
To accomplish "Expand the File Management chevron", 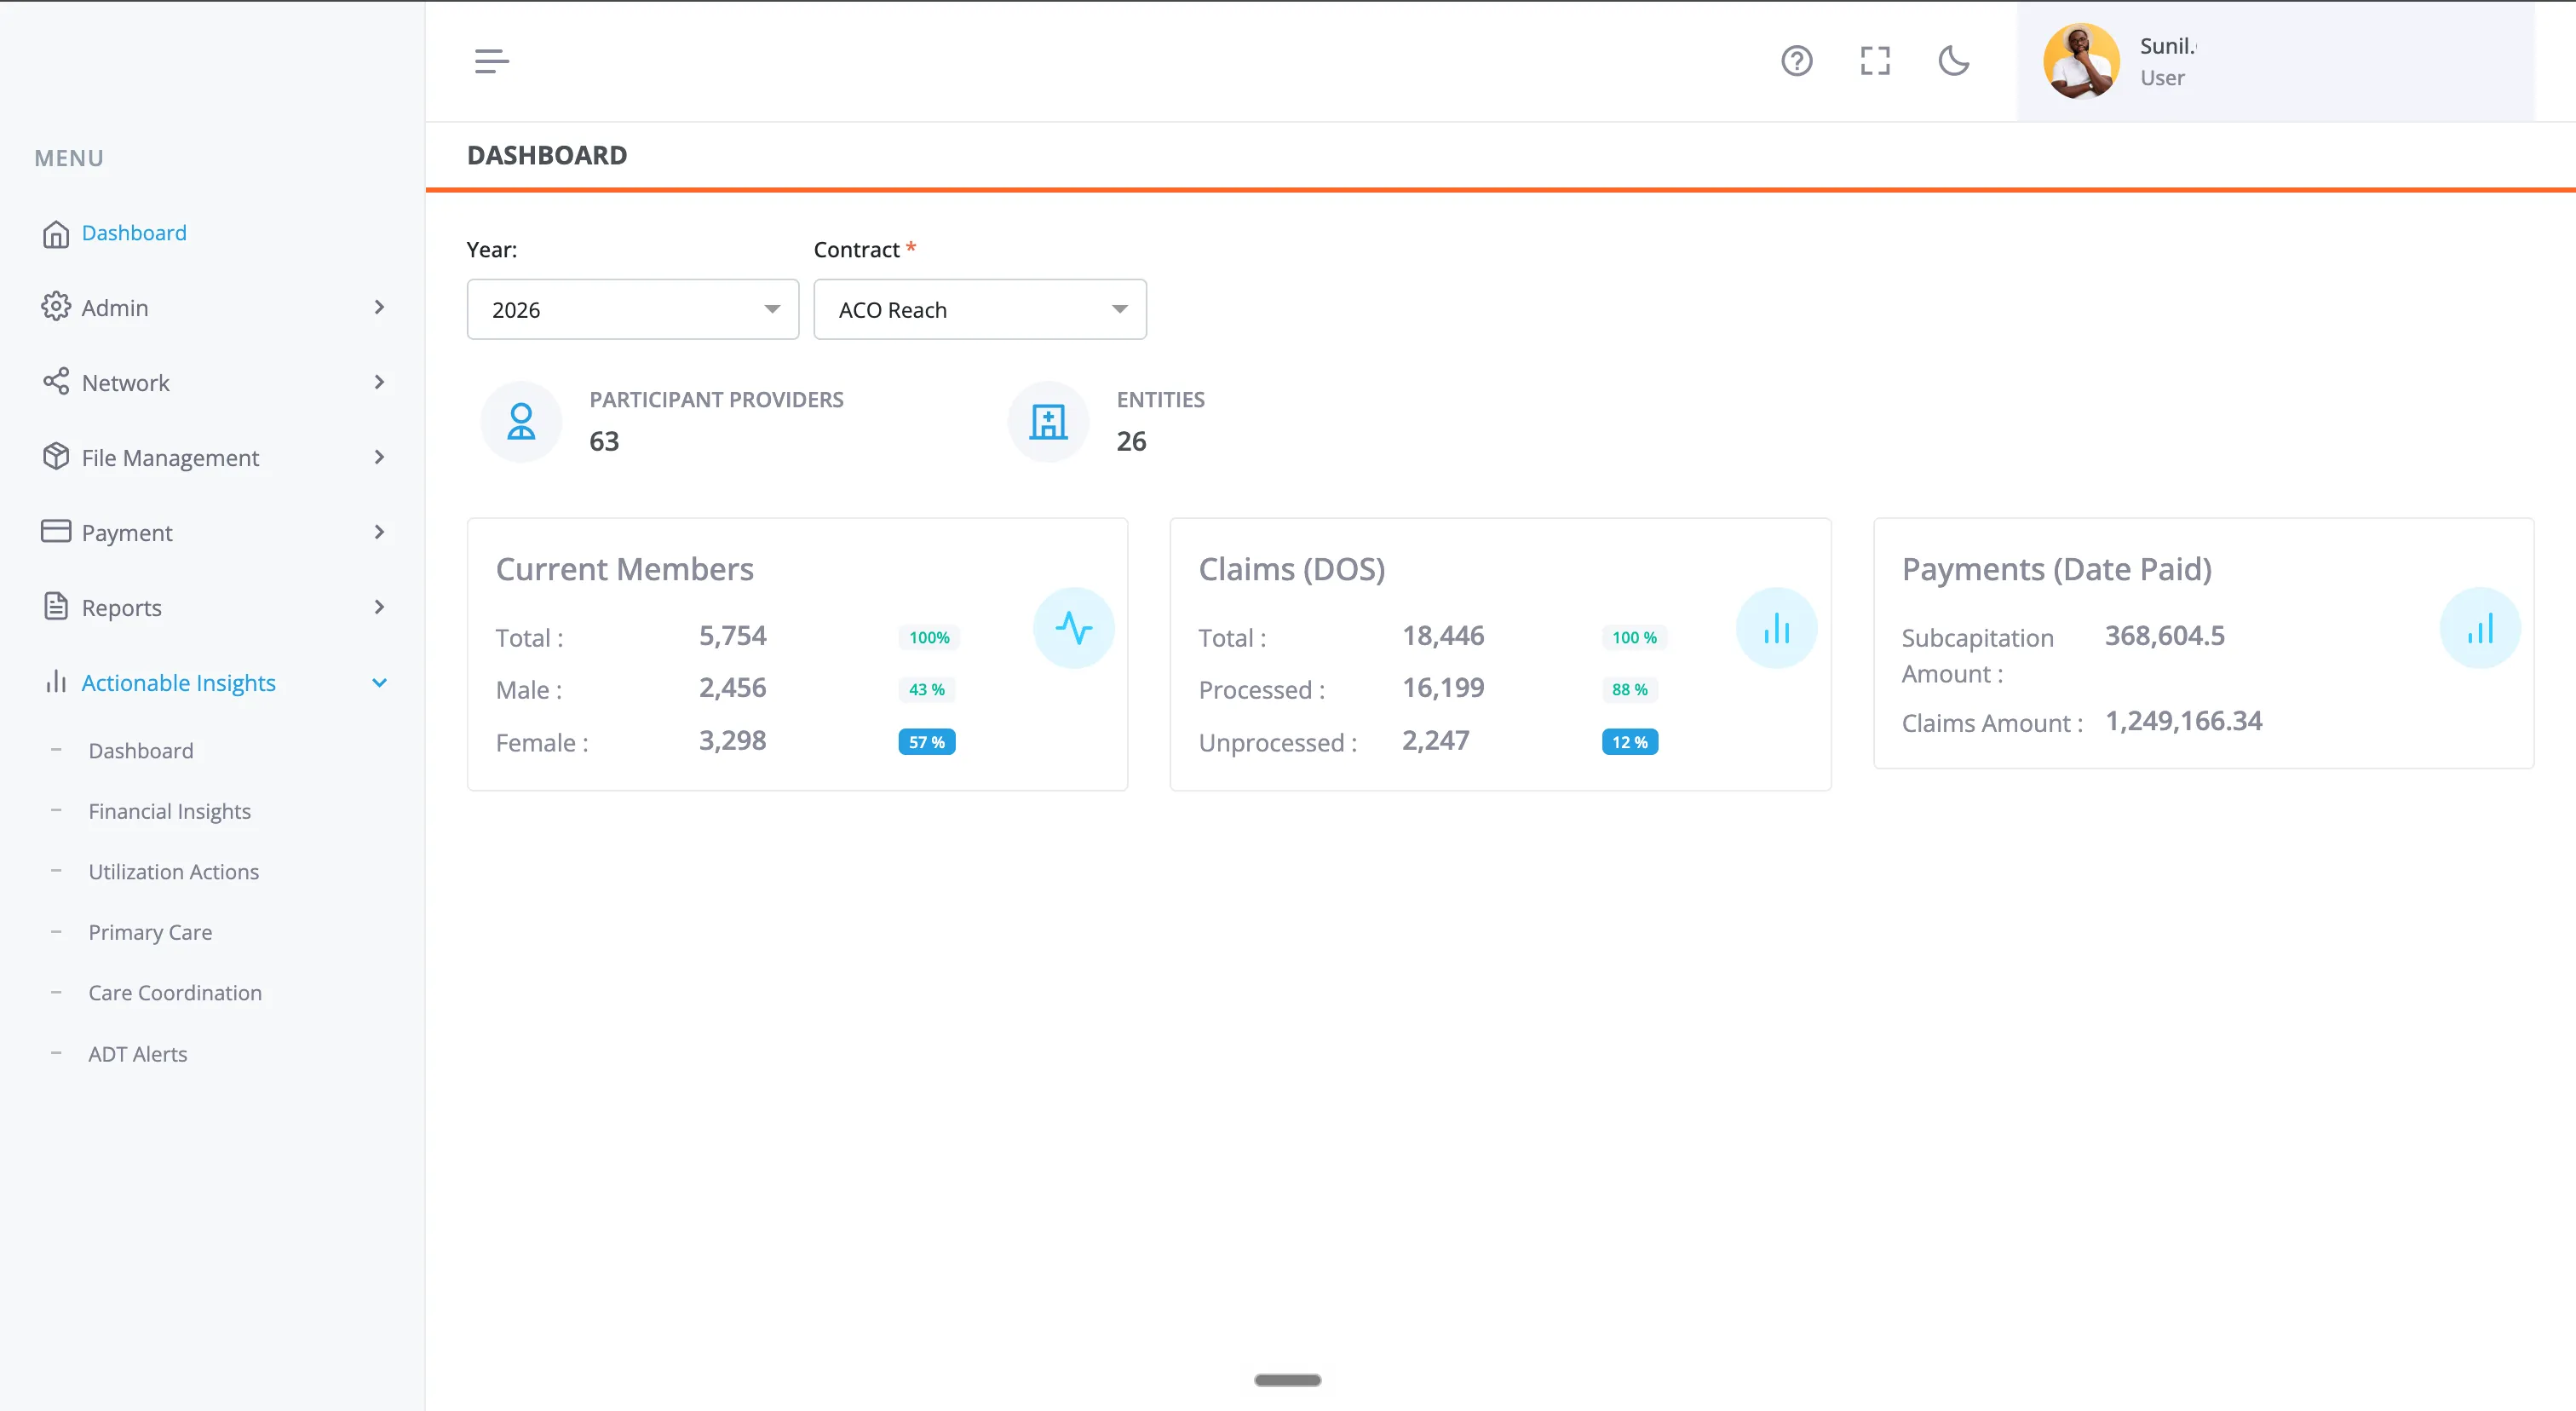I will 379,457.
